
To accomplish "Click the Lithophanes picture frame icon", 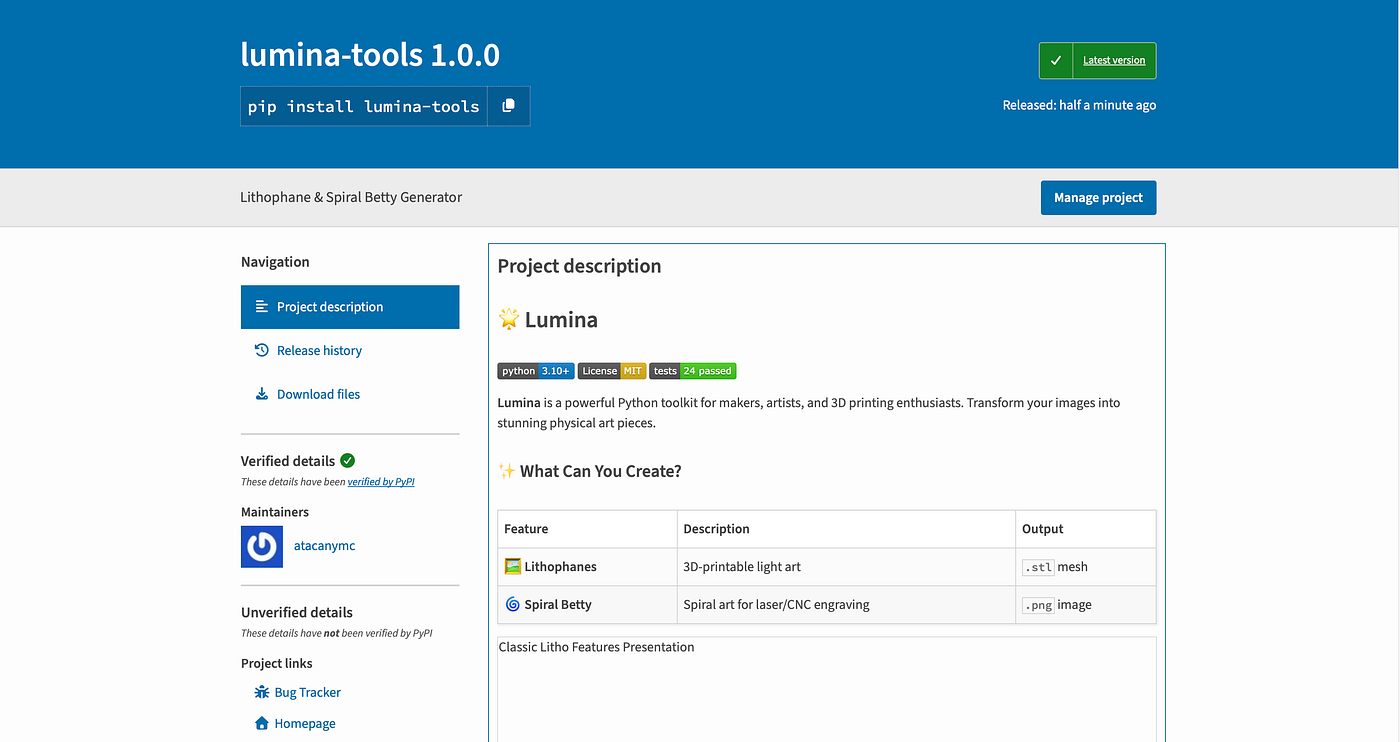I will point(513,566).
